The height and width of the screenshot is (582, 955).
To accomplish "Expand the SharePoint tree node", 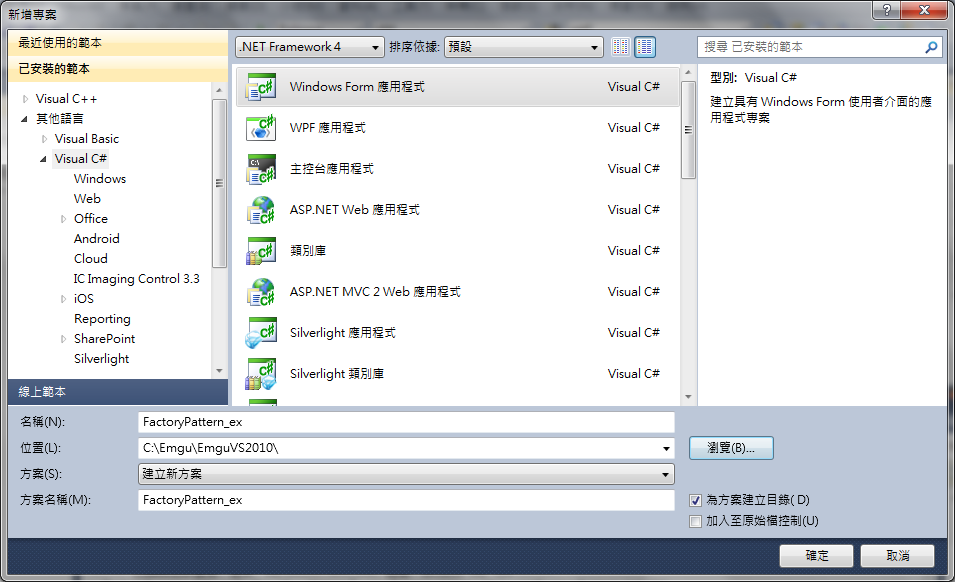I will (63, 339).
